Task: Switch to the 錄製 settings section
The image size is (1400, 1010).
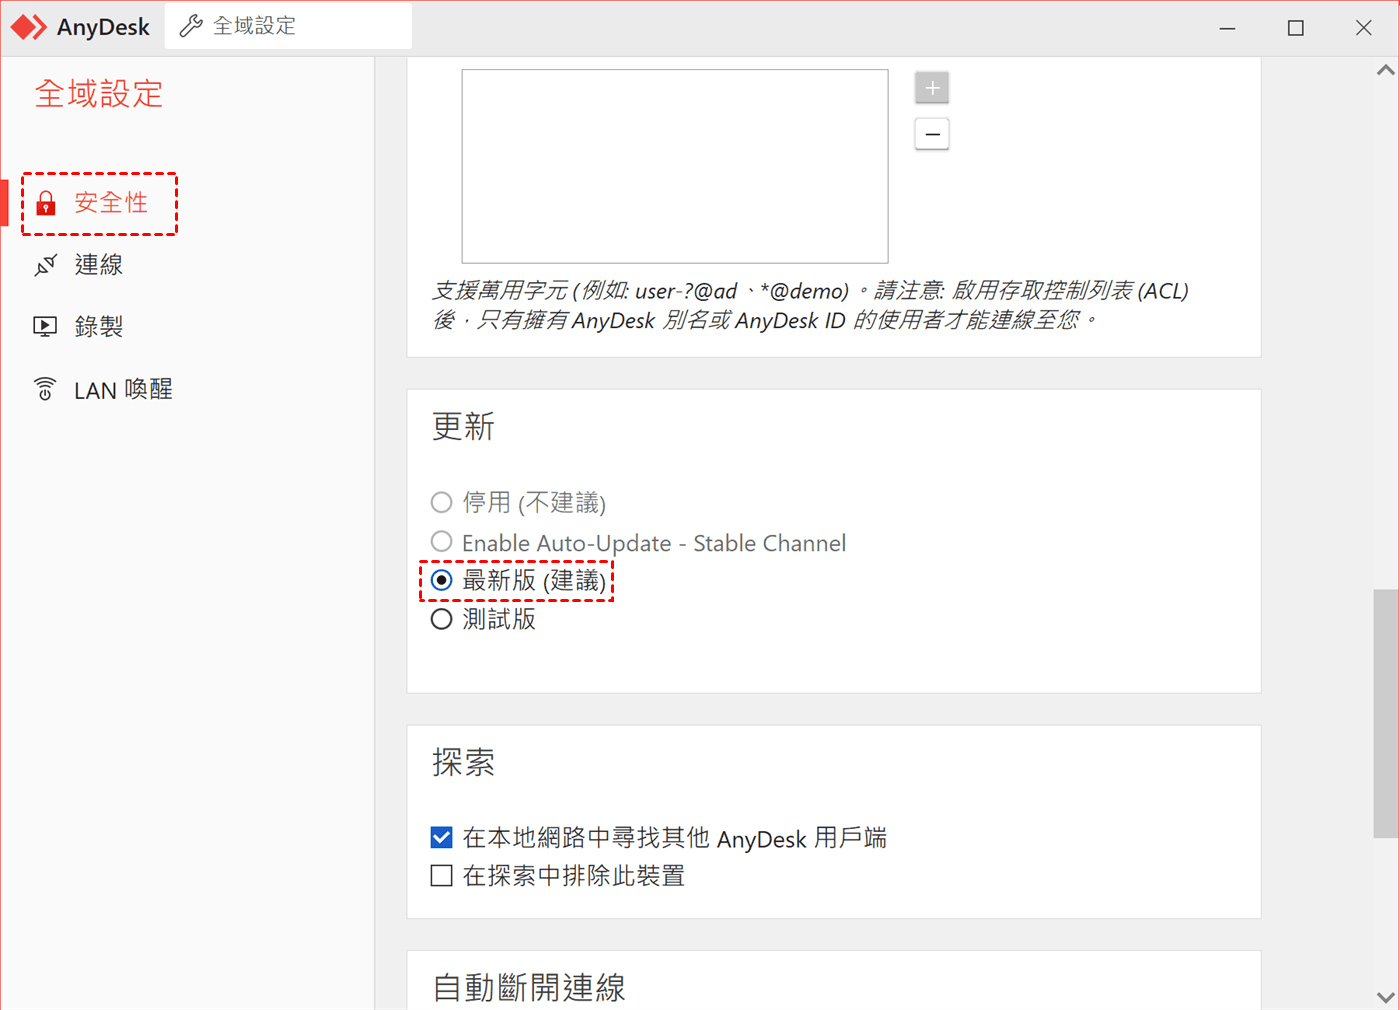Action: 99,326
